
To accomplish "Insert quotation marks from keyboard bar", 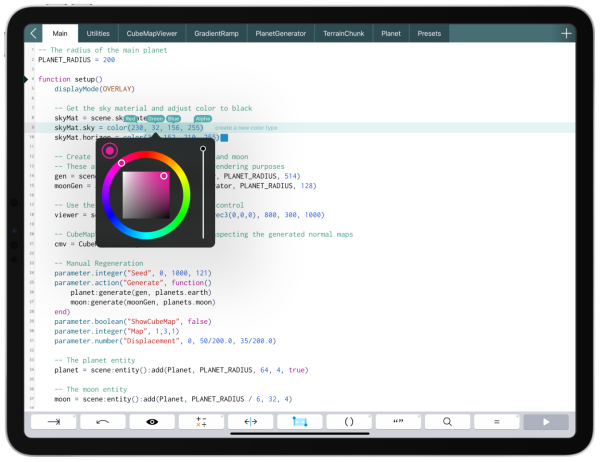I will point(398,422).
